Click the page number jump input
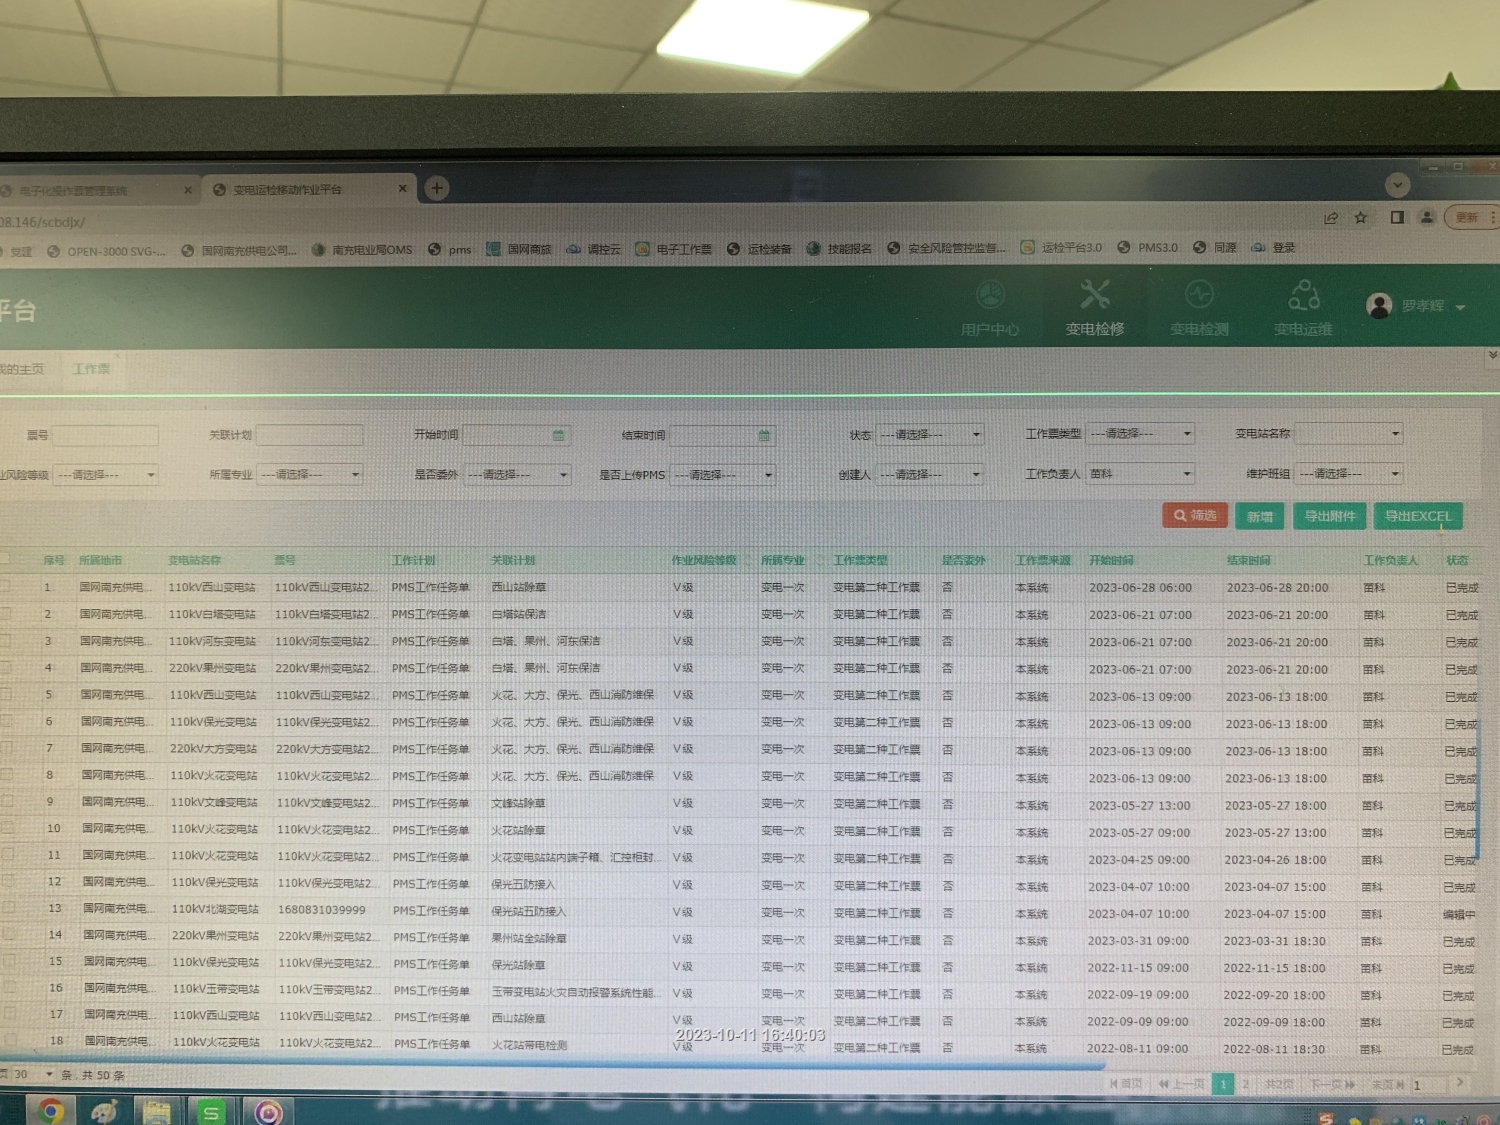Viewport: 1500px width, 1125px height. click(1427, 1084)
